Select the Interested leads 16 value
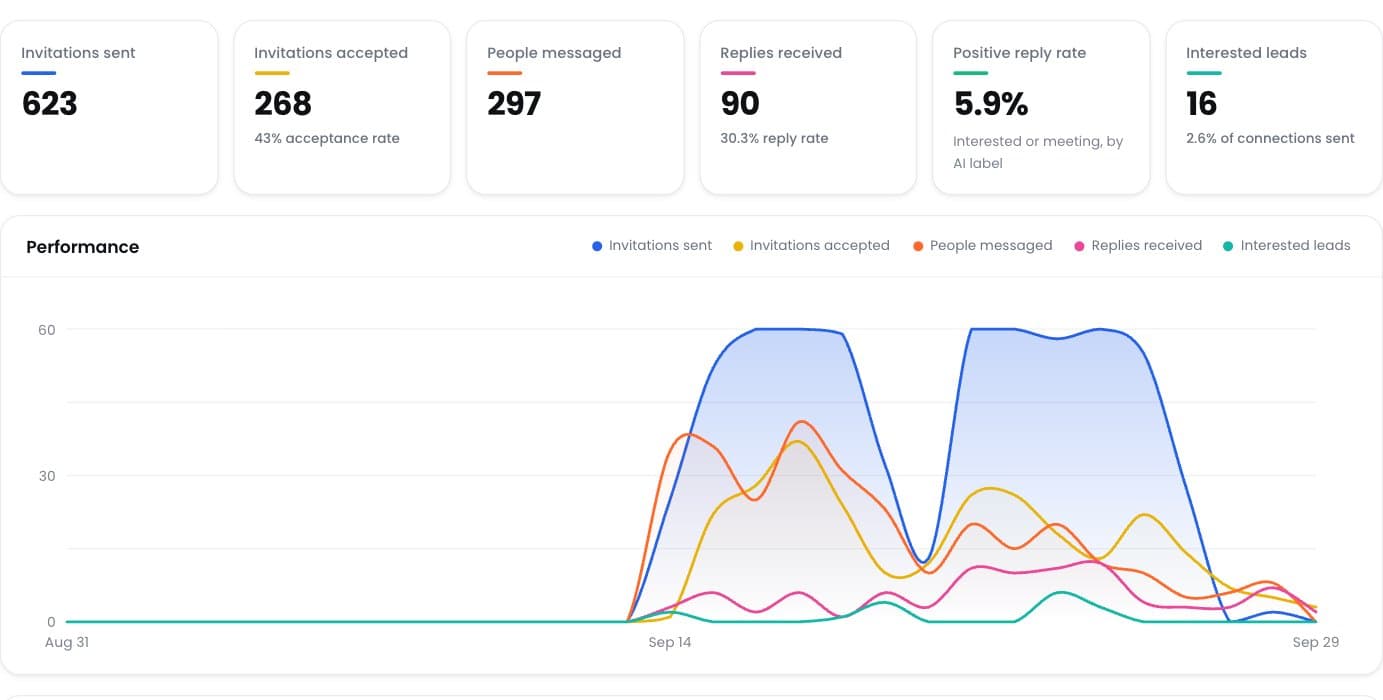 coord(1201,104)
